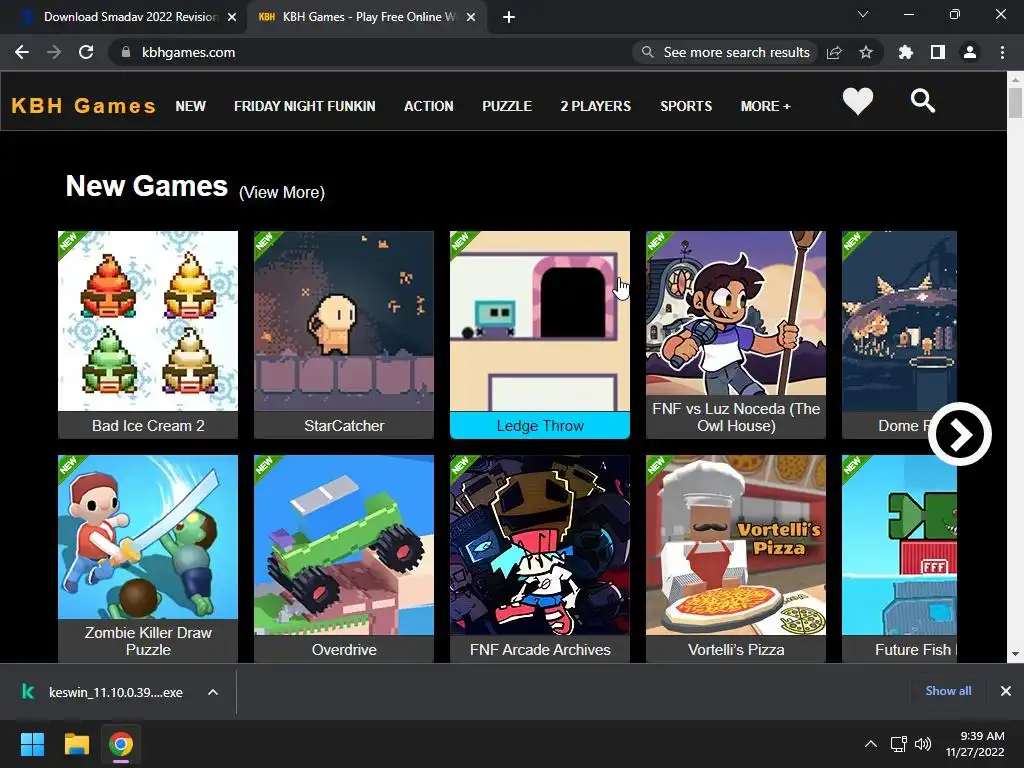Open volume control in system tray
This screenshot has height=768, width=1024.
click(x=923, y=744)
